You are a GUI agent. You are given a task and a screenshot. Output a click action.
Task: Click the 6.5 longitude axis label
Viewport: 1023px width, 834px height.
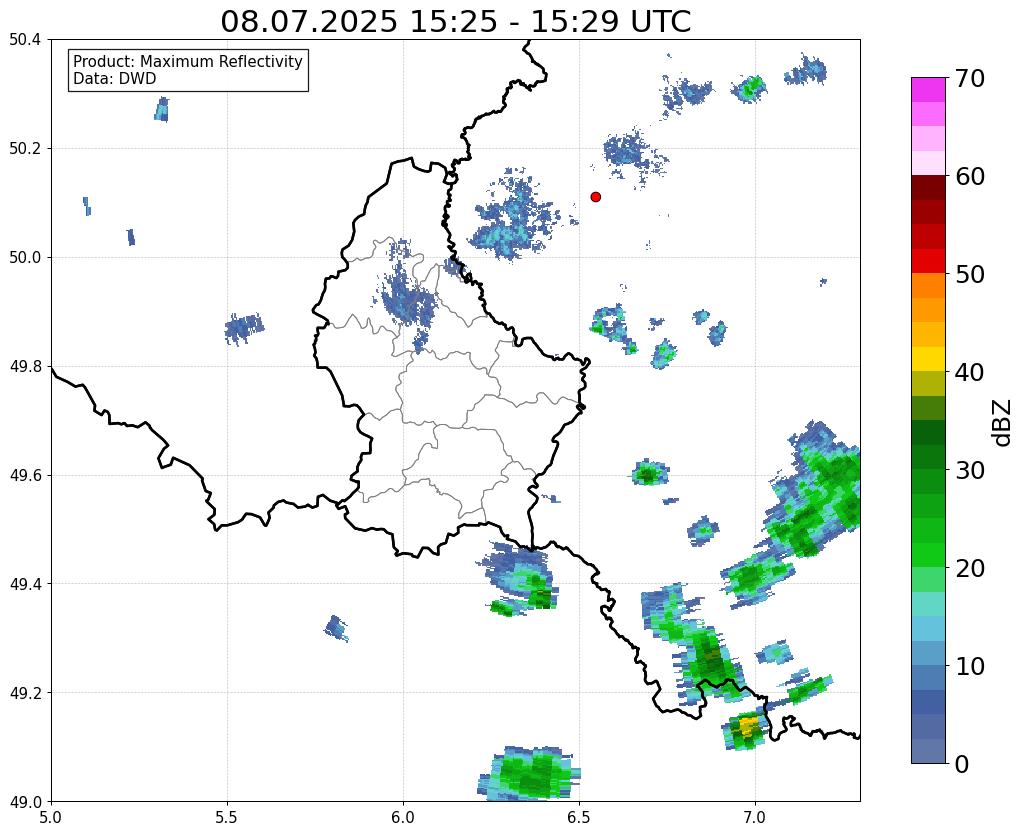click(x=579, y=817)
